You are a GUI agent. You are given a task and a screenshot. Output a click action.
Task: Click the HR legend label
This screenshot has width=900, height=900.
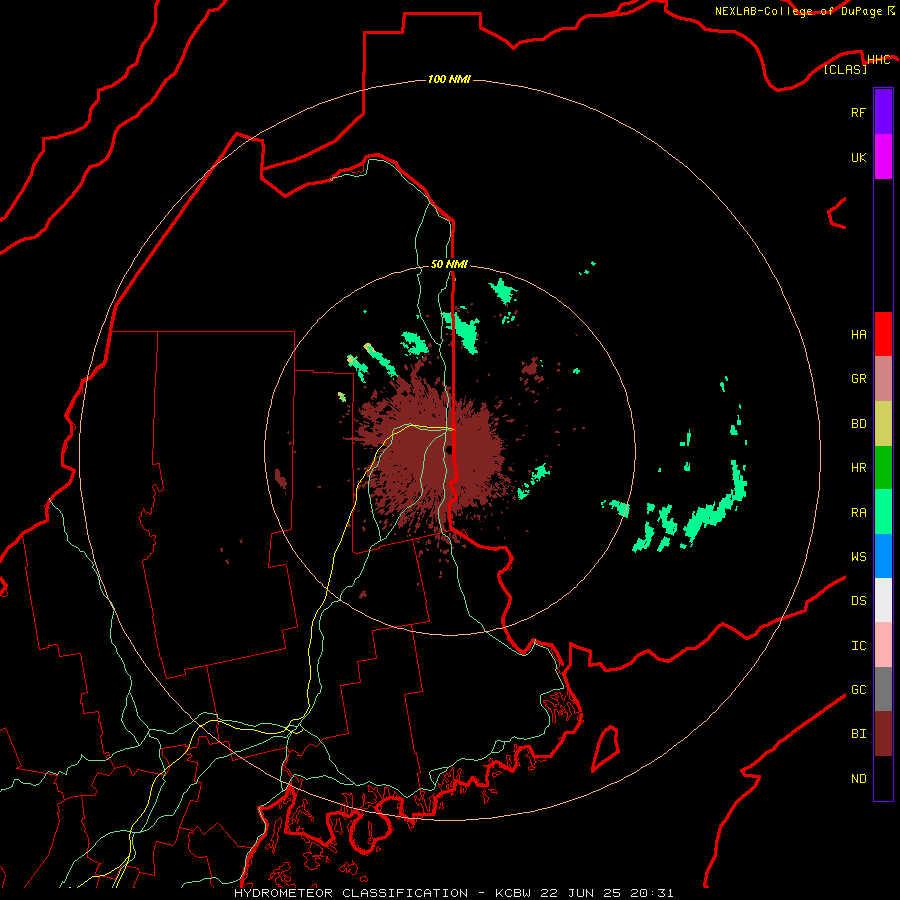tap(858, 468)
